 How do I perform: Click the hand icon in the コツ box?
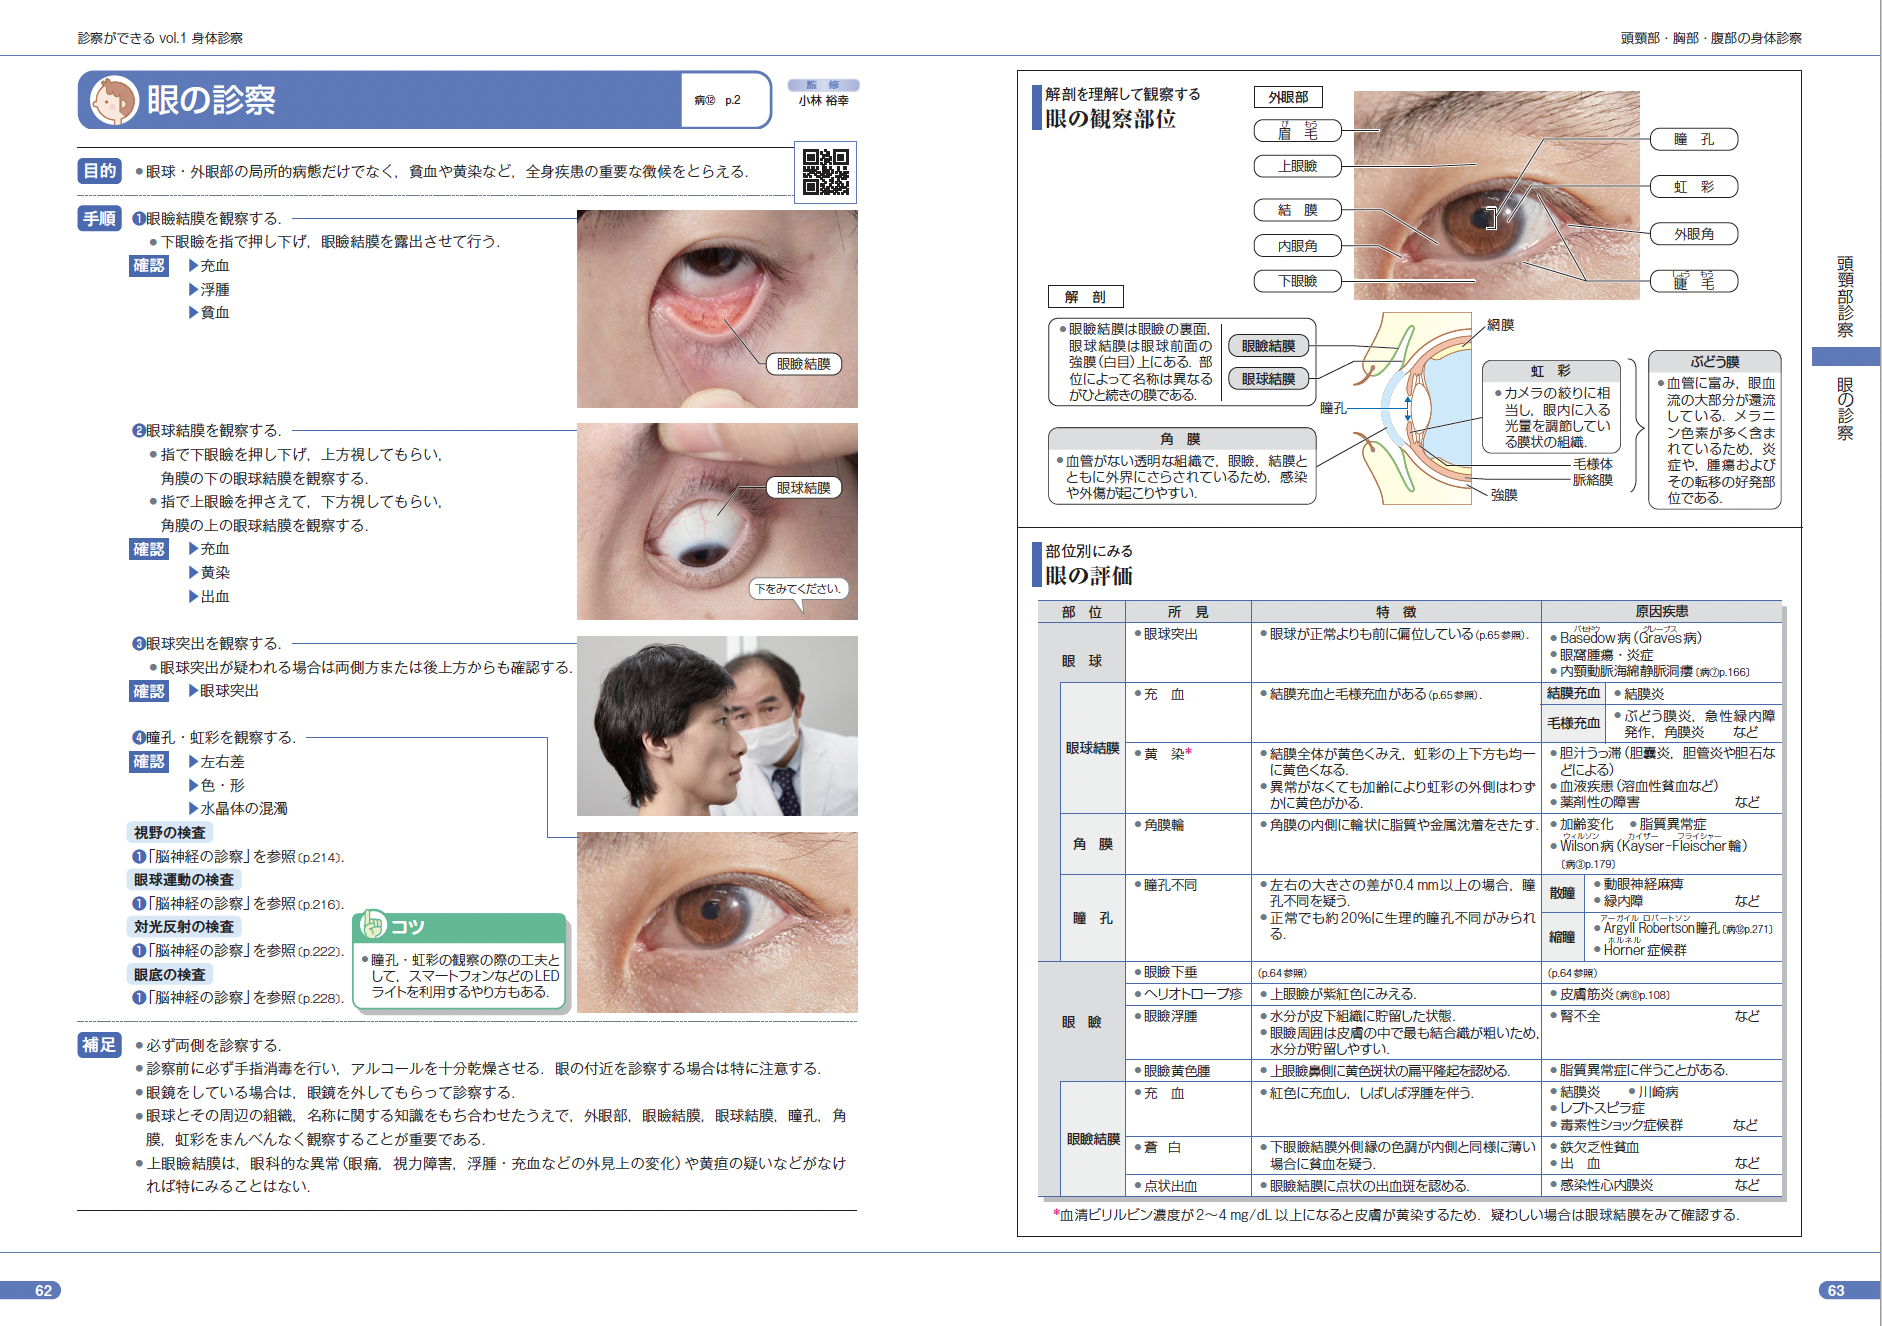[374, 924]
